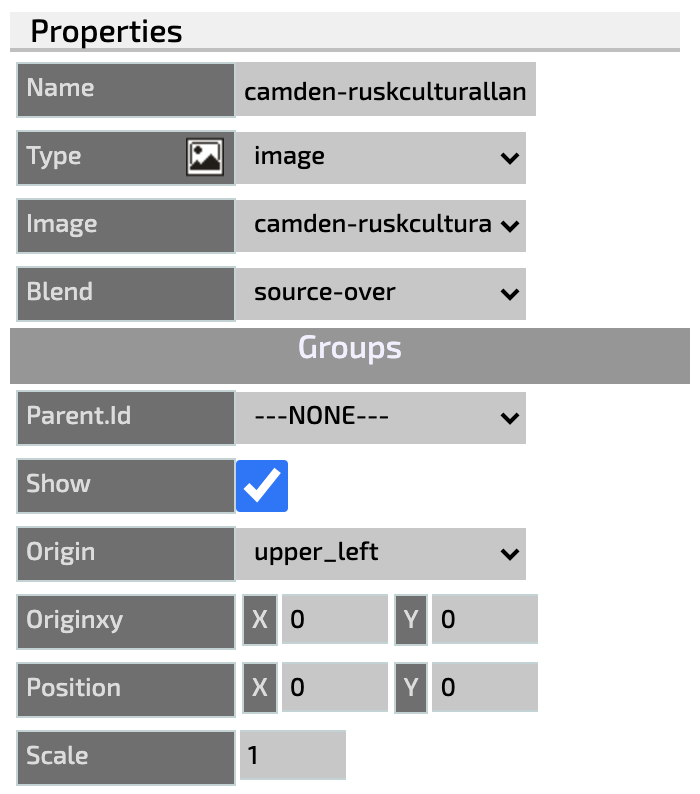Click the Originxy Y label button
This screenshot has width=700, height=794.
[411, 619]
